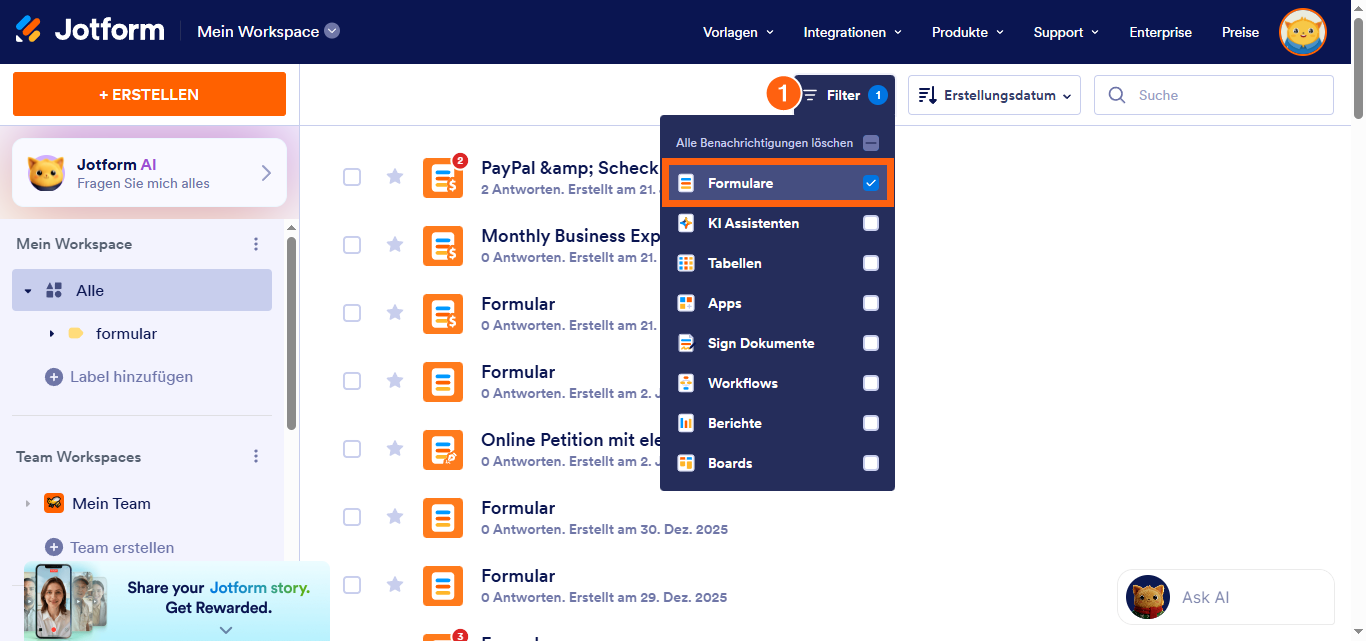Screen dimensions: 1366x641
Task: Click the form icon dated 30. Dez. 2025
Action: point(443,517)
